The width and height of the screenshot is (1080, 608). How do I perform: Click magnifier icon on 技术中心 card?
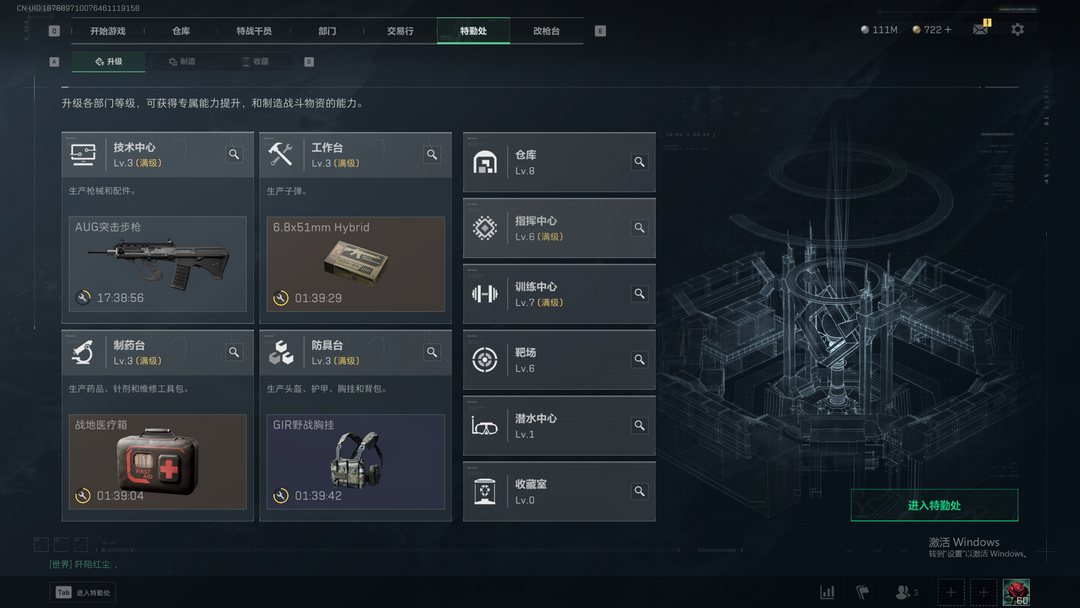234,154
